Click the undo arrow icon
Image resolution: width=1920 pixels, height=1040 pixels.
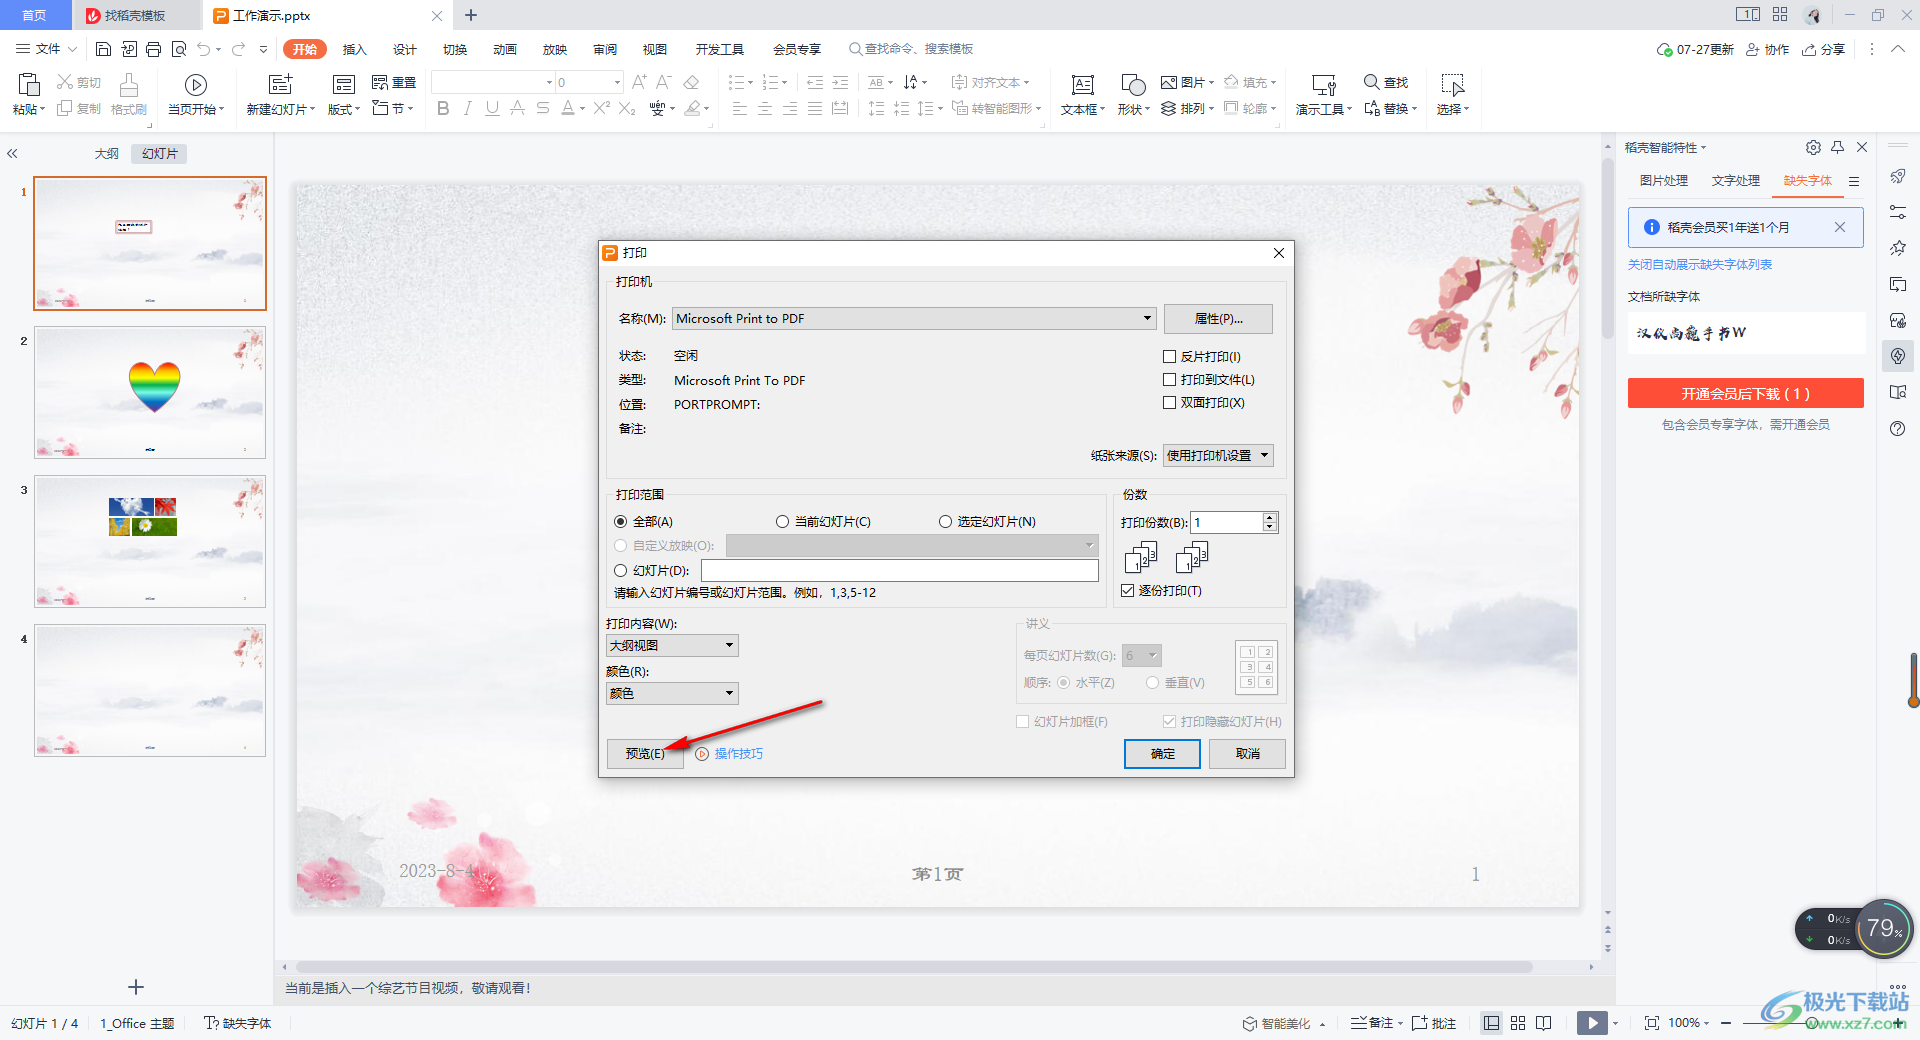tap(204, 49)
